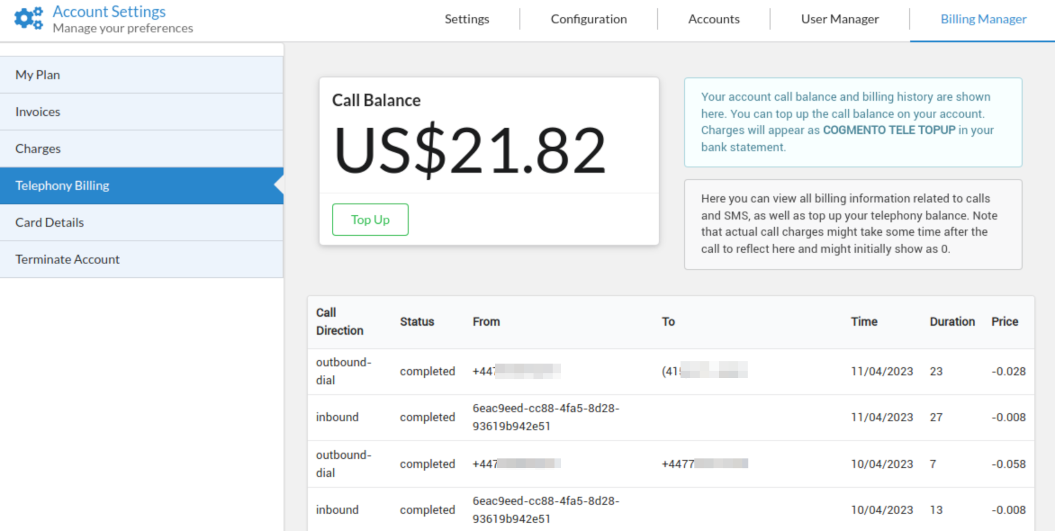Click the -0.058 price cell
The width and height of the screenshot is (1055, 531).
1009,464
